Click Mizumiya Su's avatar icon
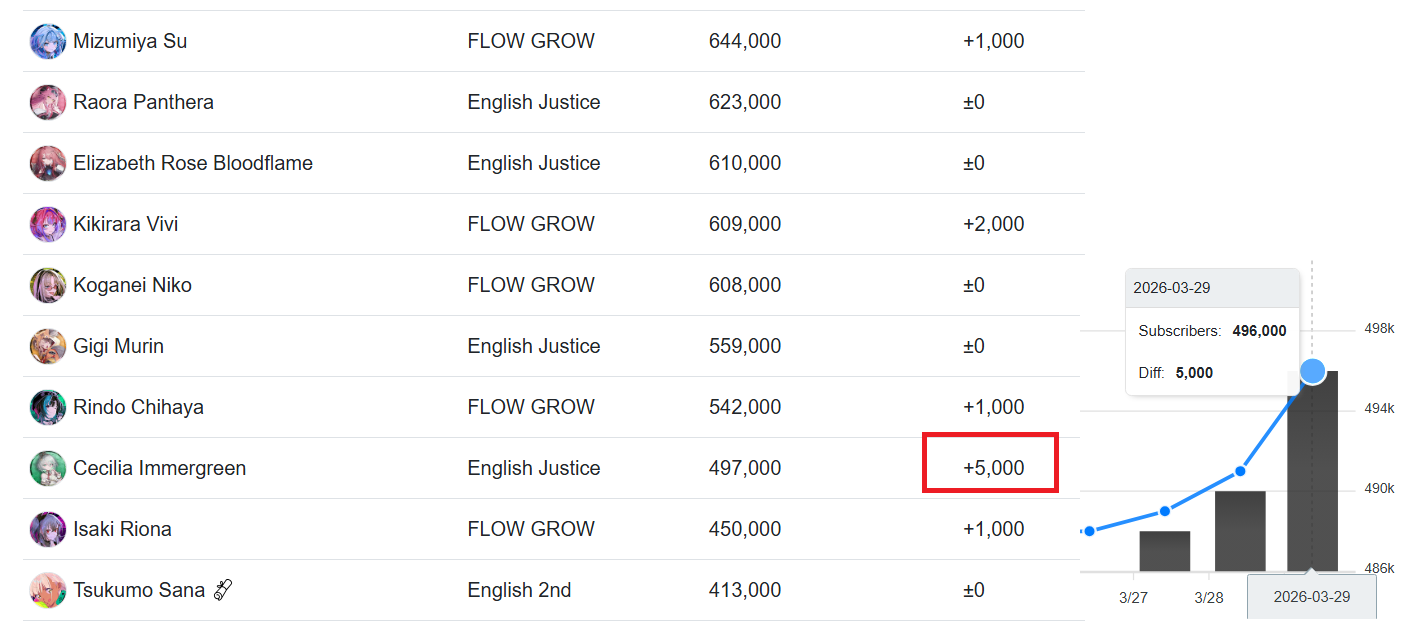Viewport: 1407px width, 627px height. pos(48,42)
